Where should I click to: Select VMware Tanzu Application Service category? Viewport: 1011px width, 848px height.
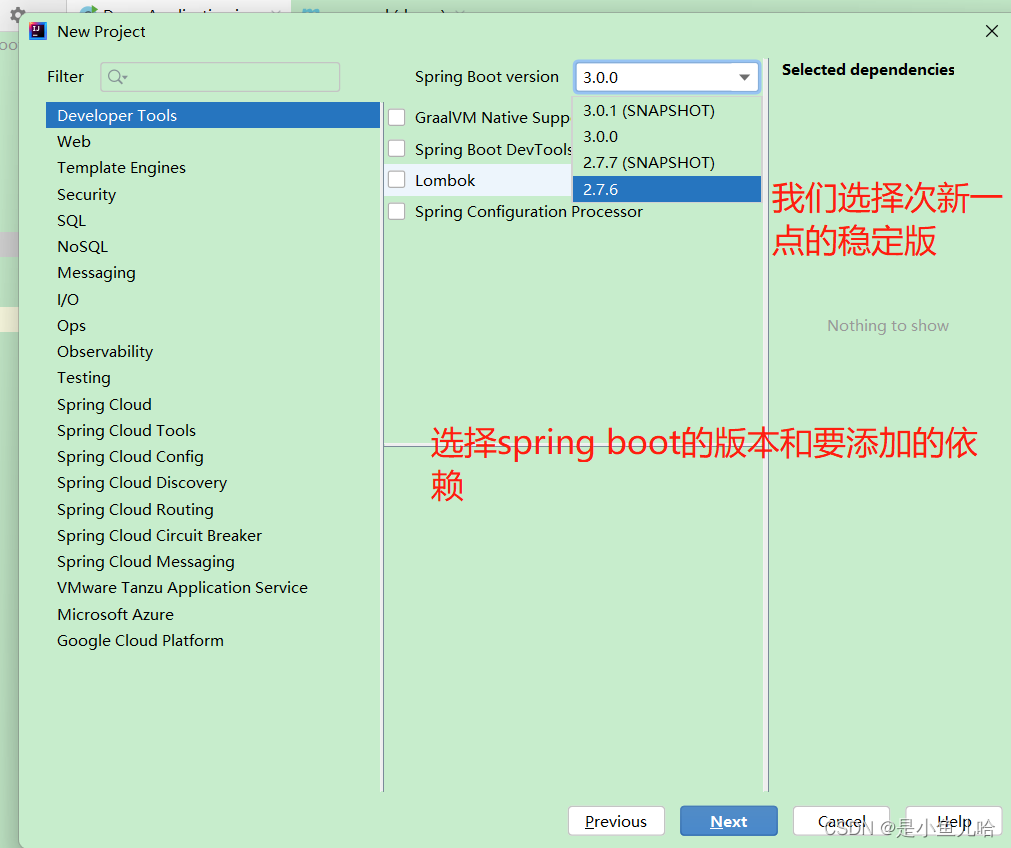[213, 588]
